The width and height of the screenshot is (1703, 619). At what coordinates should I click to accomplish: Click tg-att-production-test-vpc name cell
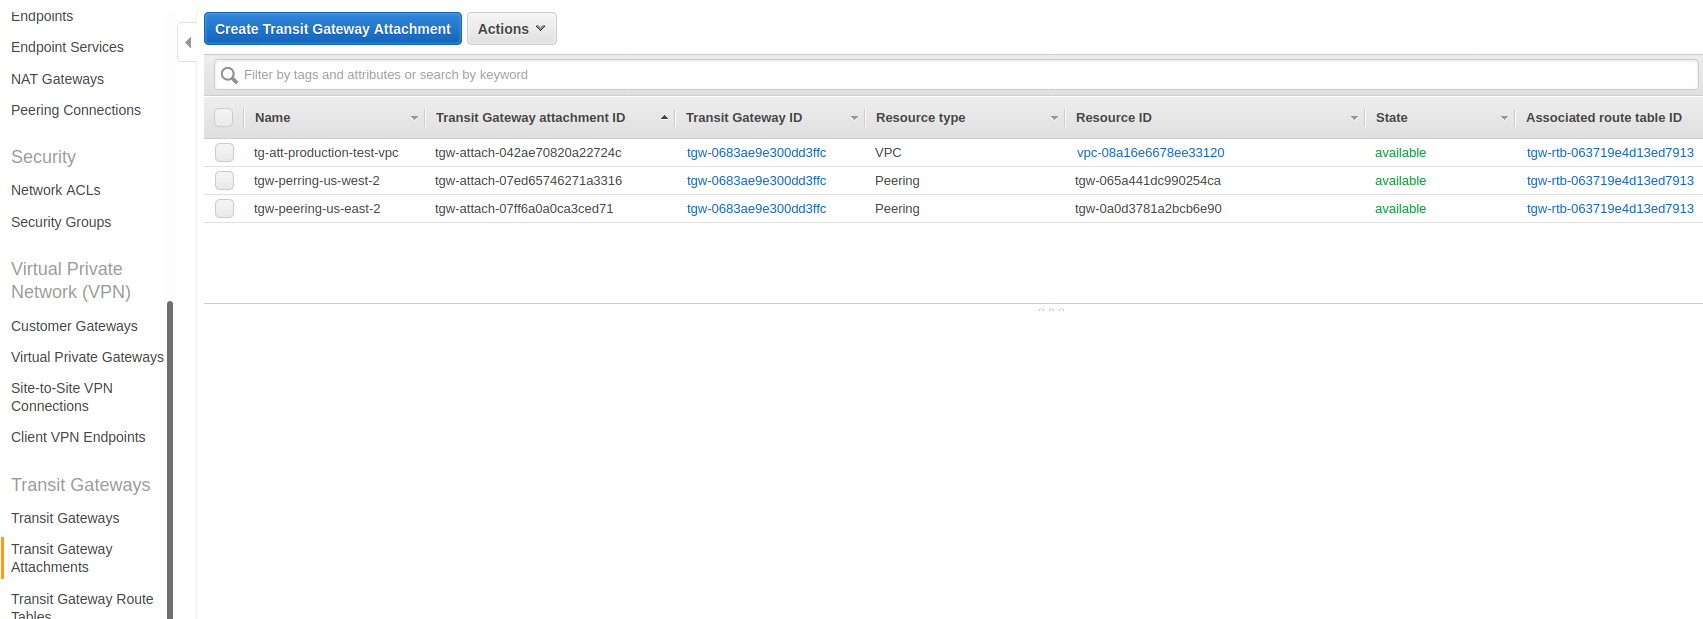pyautogui.click(x=326, y=153)
